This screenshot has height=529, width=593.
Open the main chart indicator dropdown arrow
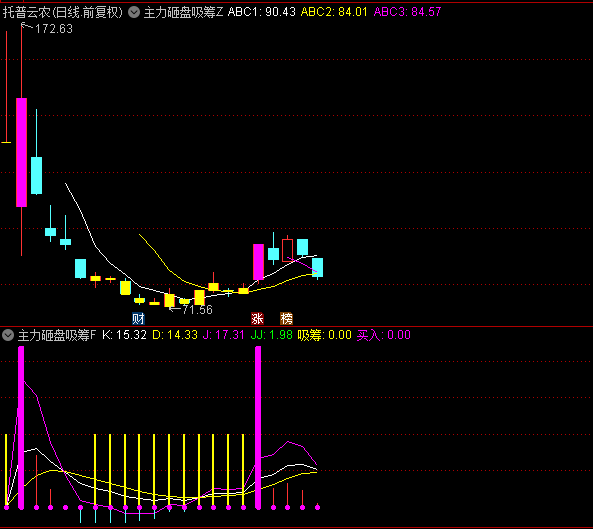click(x=134, y=12)
